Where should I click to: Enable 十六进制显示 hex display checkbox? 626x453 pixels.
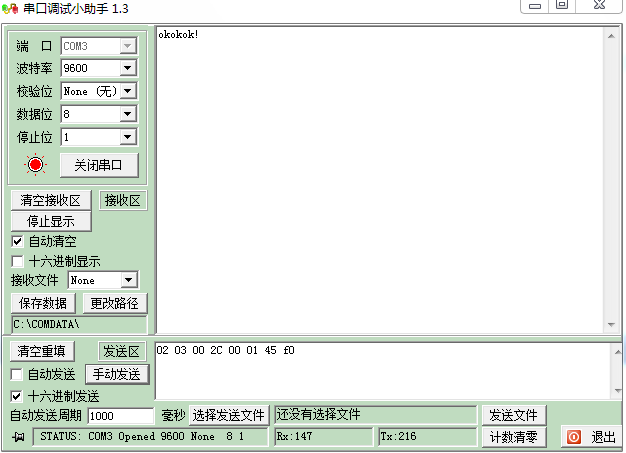coord(17,261)
